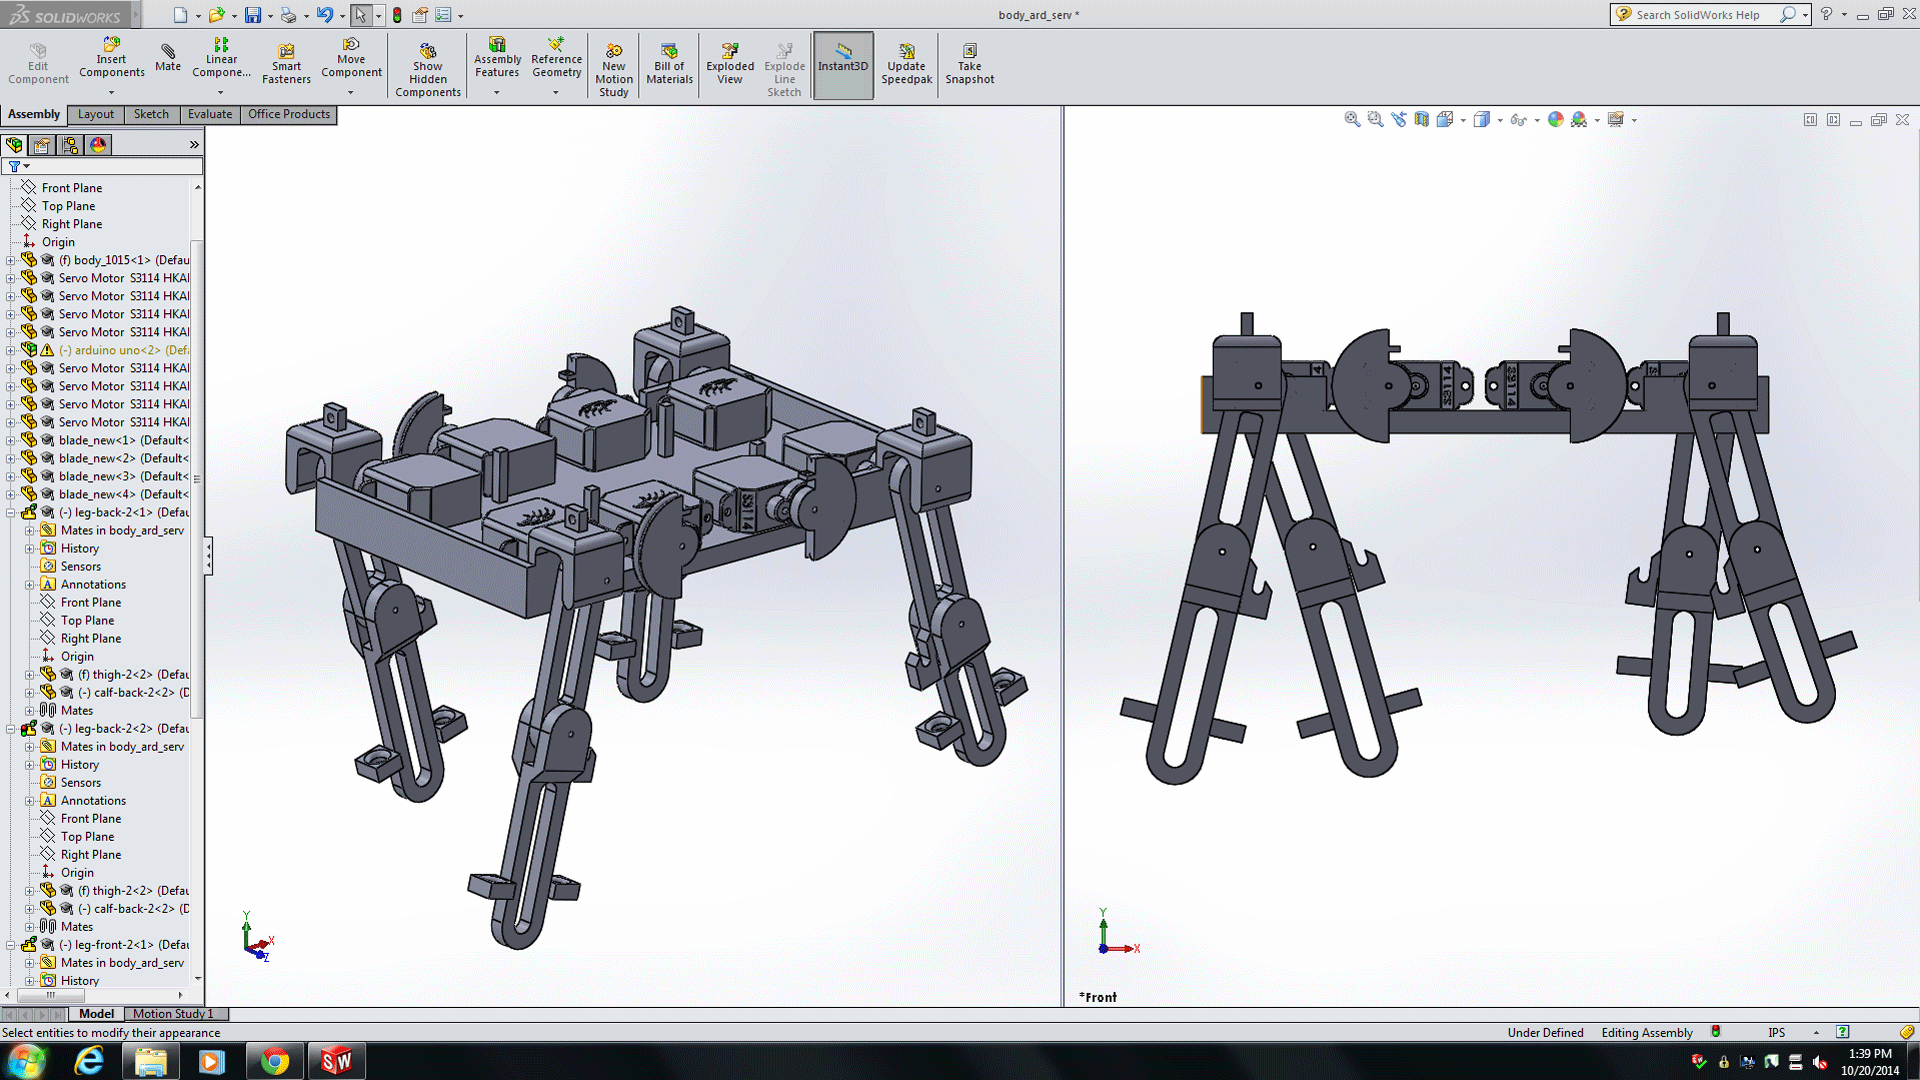Screen dimensions: 1920x1080
Task: Click the Zoom to Fit icon
Action: (x=1352, y=120)
